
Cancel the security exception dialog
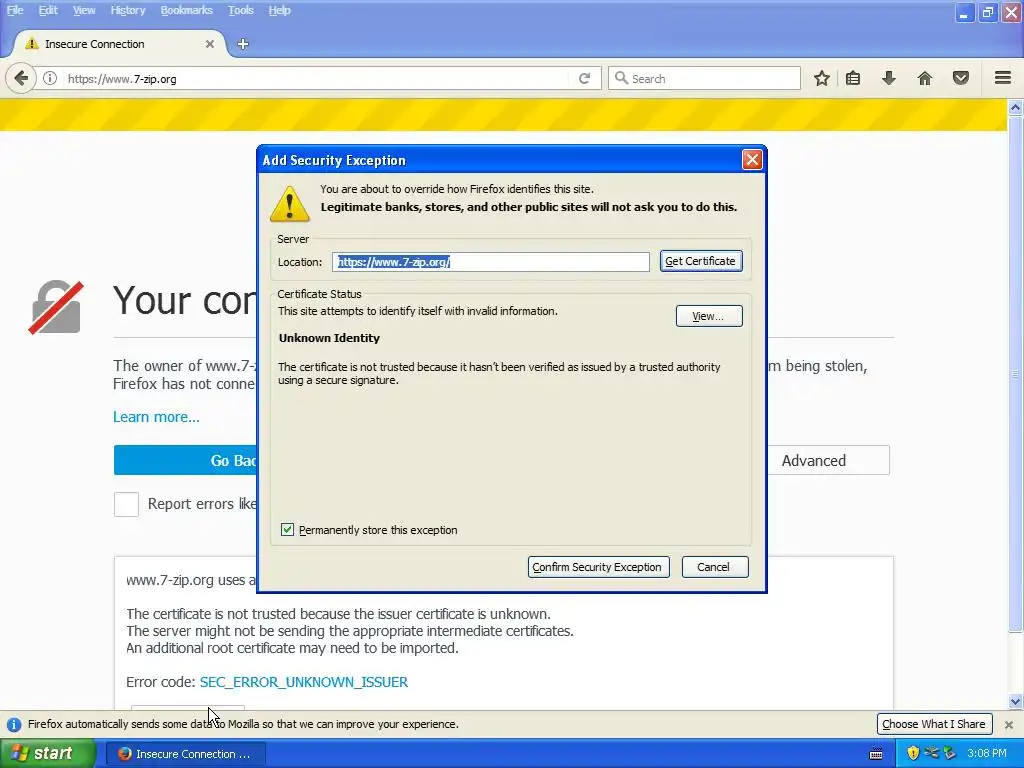[714, 567]
